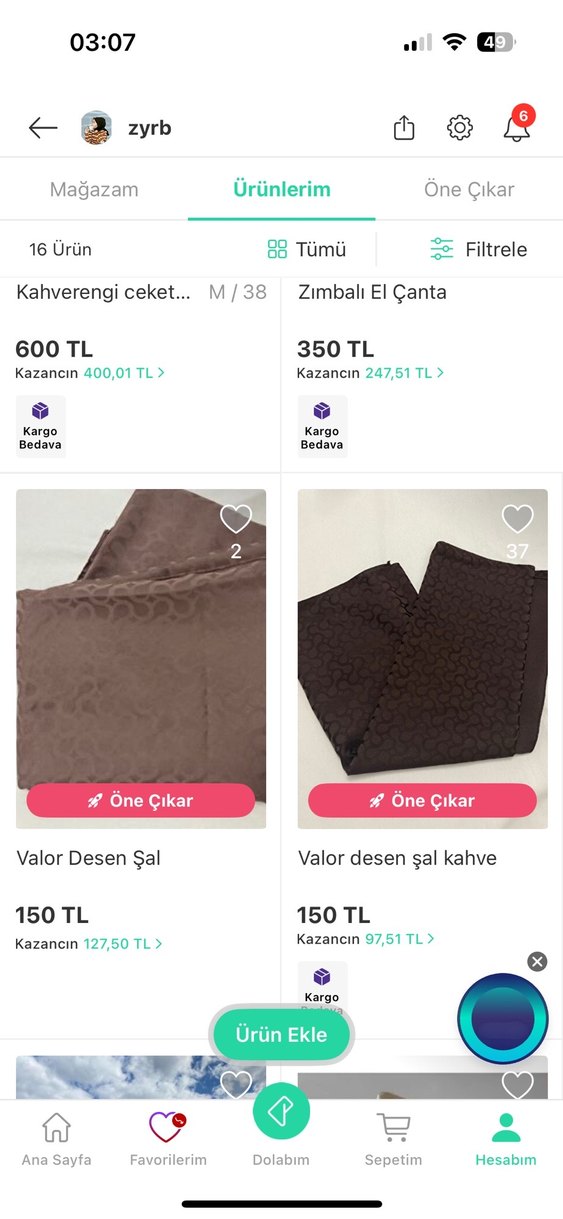This screenshot has width=563, height=1219.
Task: Open the Filtrele filter options
Action: (478, 249)
